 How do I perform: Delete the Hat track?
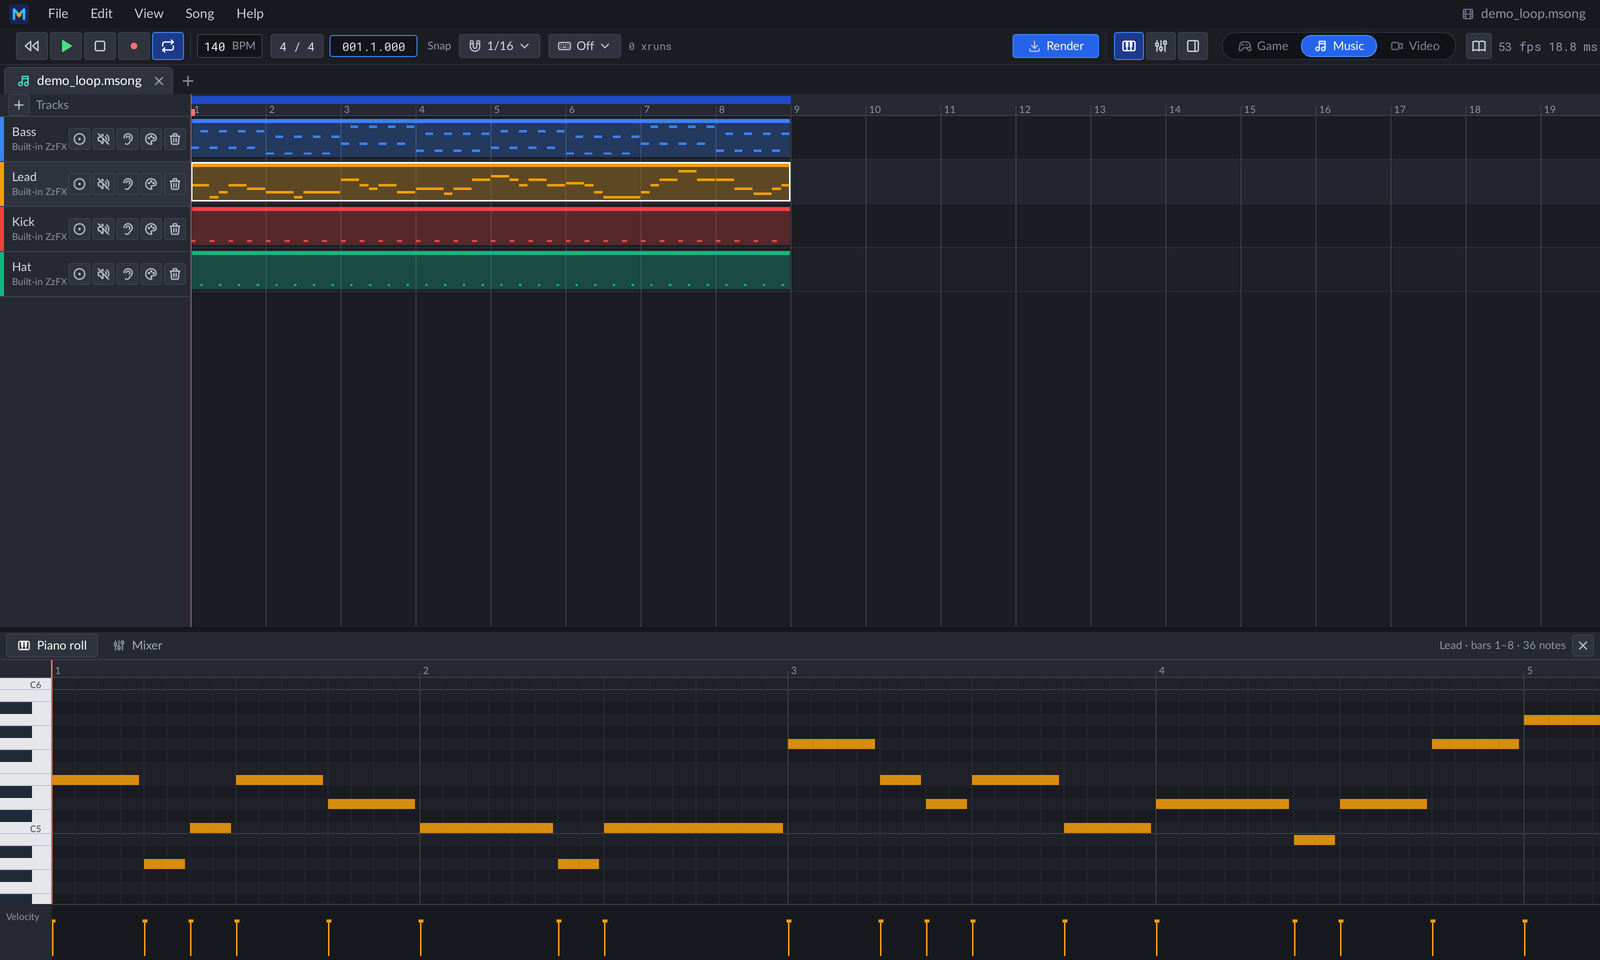[175, 274]
